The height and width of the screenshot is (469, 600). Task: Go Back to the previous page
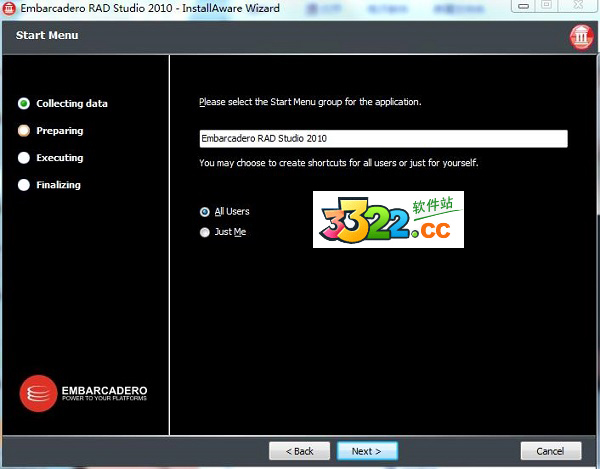tap(299, 451)
